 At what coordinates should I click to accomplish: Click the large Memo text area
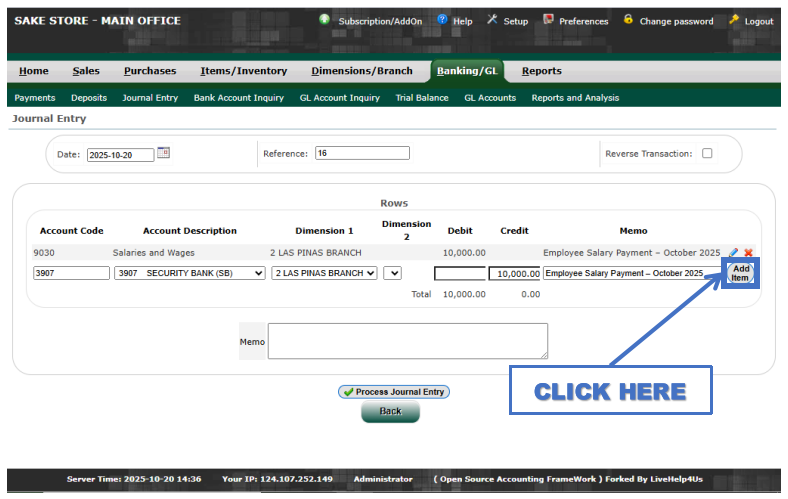point(407,341)
